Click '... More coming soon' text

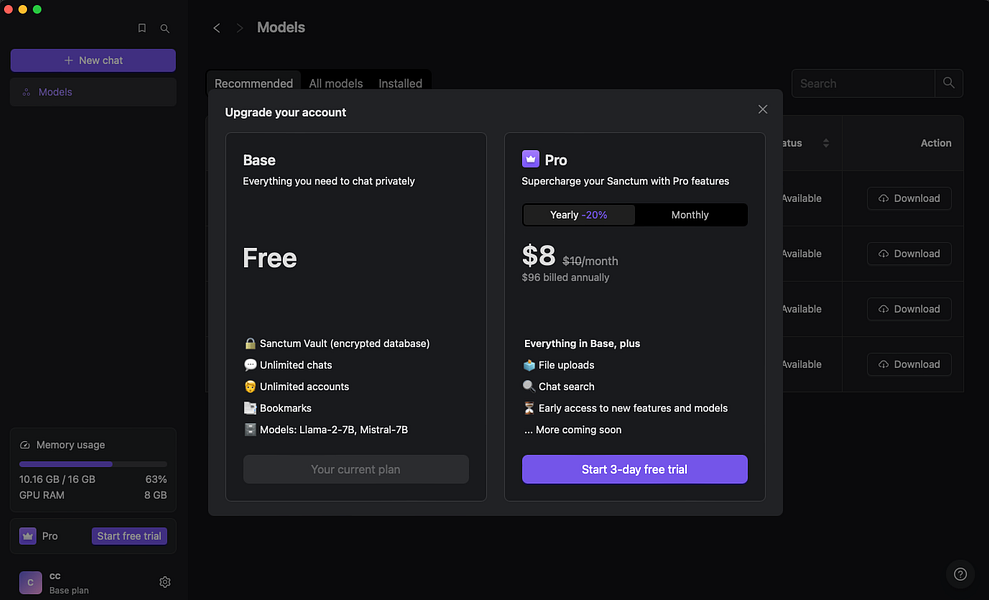pyautogui.click(x=573, y=430)
